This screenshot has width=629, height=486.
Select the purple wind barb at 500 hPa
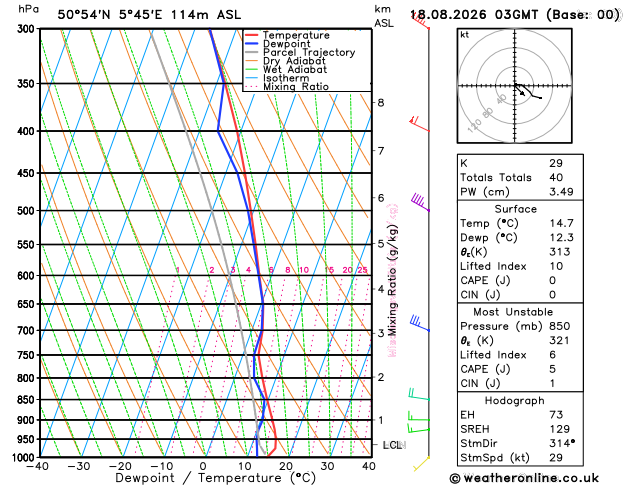420,202
